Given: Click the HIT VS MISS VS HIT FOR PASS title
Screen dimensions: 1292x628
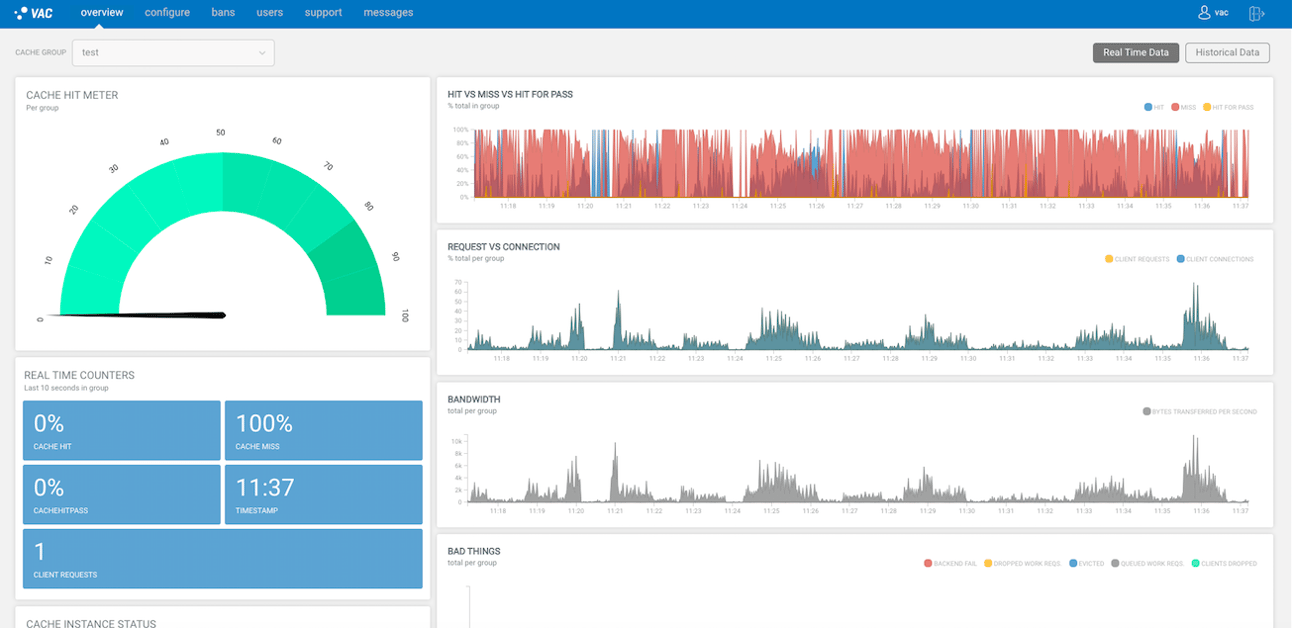Looking at the screenshot, I should [x=510, y=94].
